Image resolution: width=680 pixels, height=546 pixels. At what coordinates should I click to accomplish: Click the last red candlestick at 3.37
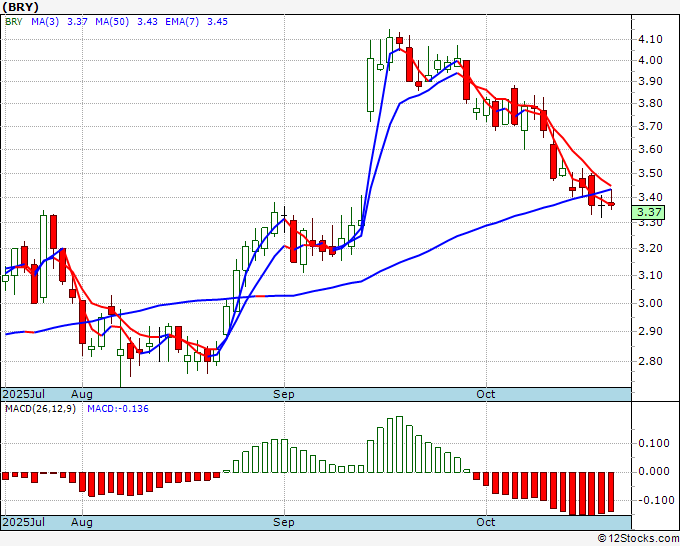611,204
